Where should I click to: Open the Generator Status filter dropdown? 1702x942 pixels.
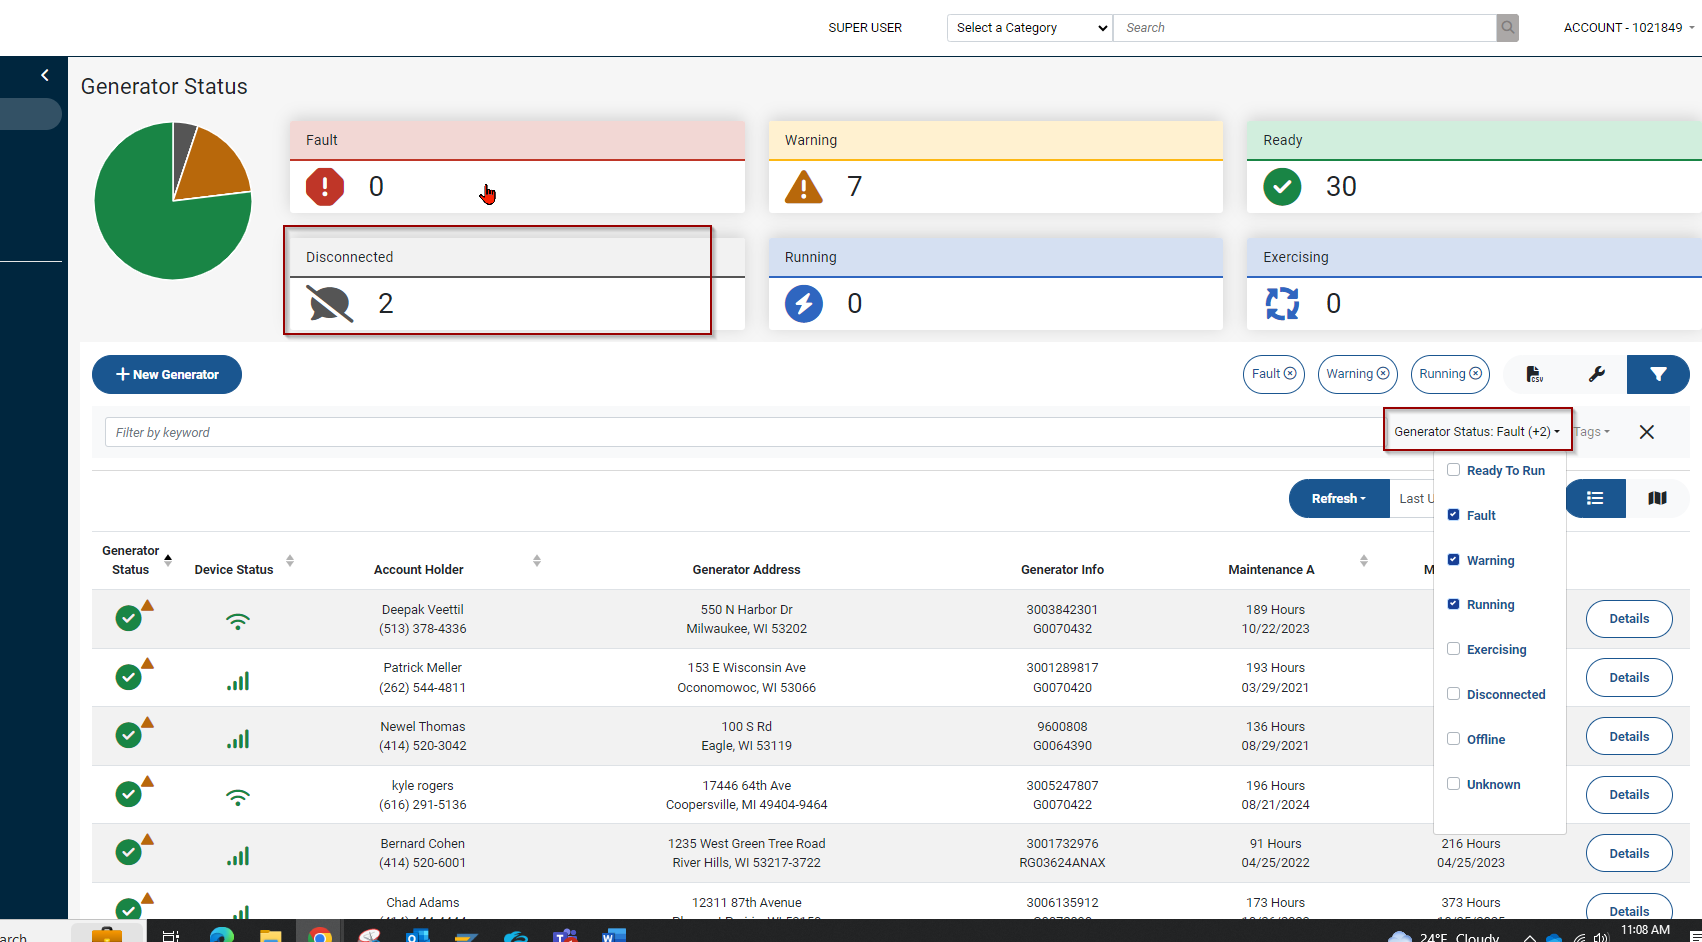[x=1477, y=432]
